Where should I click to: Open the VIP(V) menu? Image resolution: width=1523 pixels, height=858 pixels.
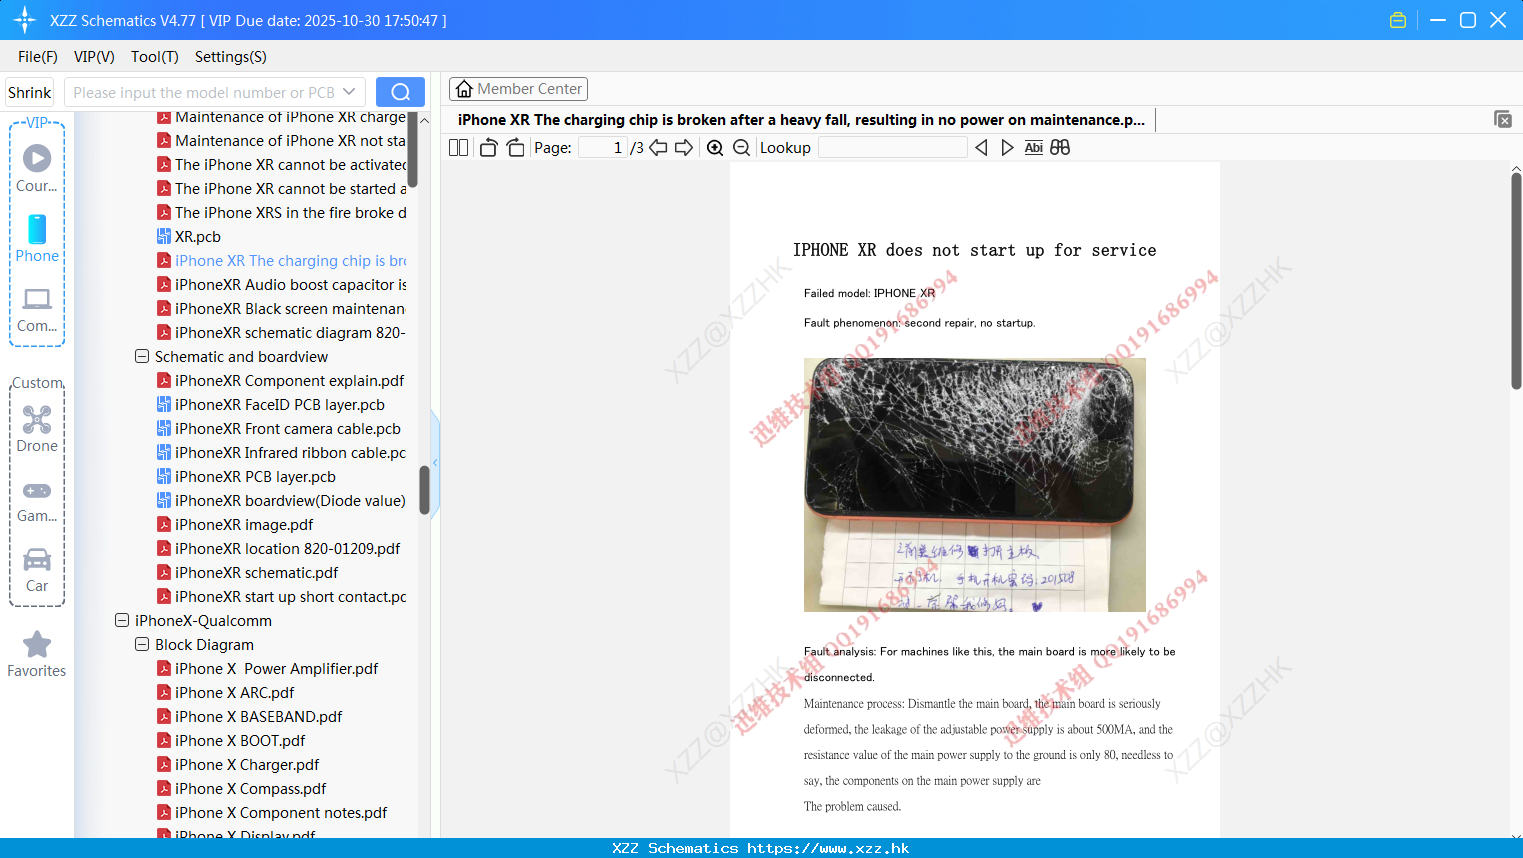coord(94,57)
